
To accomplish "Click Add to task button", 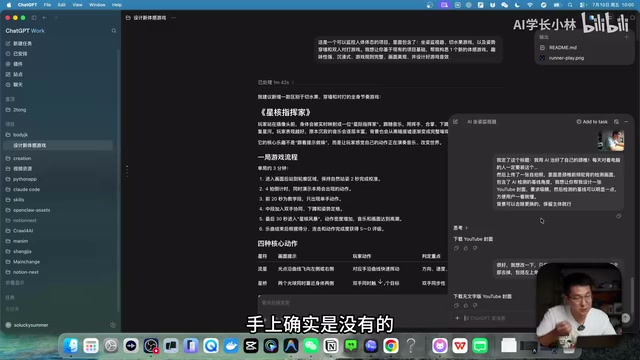I will tap(592, 122).
